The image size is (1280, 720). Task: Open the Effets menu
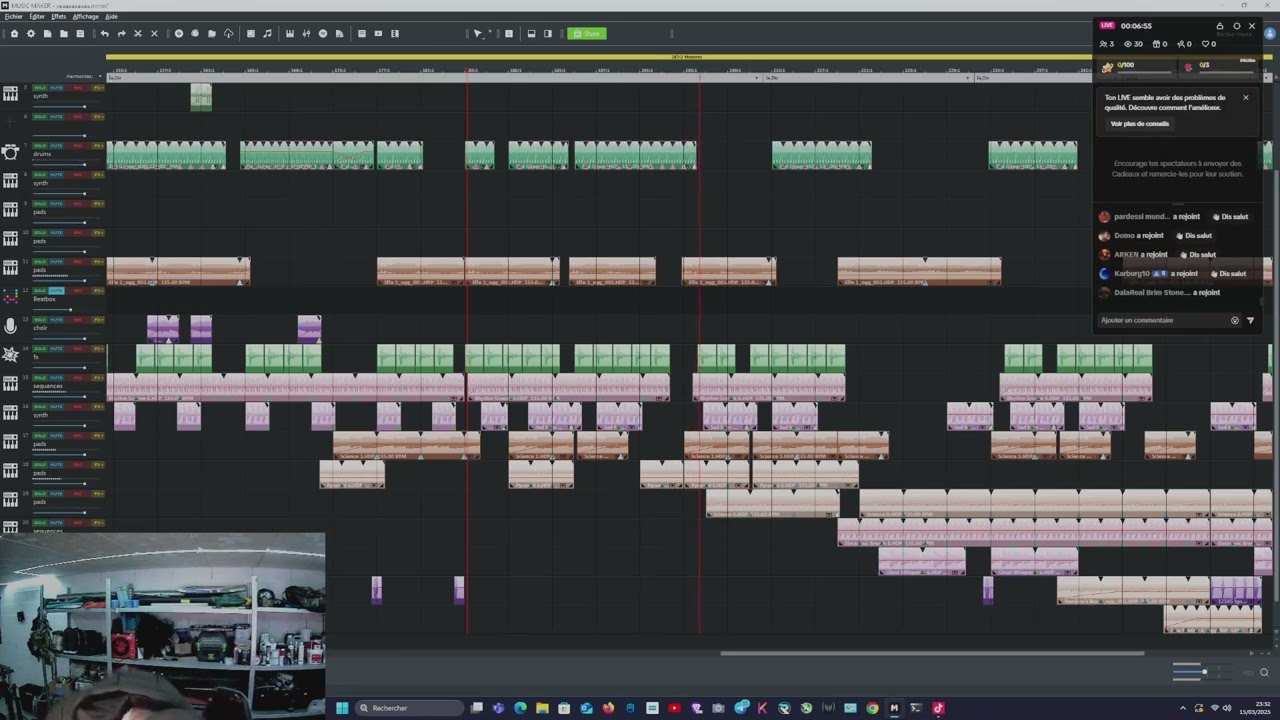(x=58, y=16)
